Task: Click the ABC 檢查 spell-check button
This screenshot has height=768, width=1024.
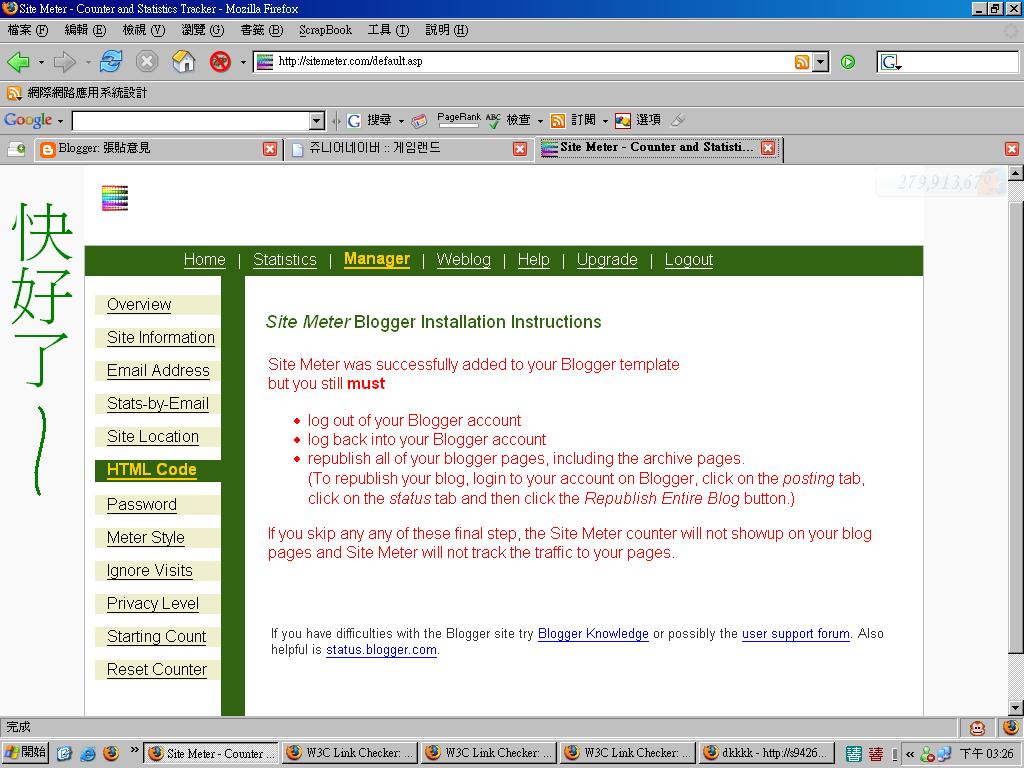Action: coord(508,120)
